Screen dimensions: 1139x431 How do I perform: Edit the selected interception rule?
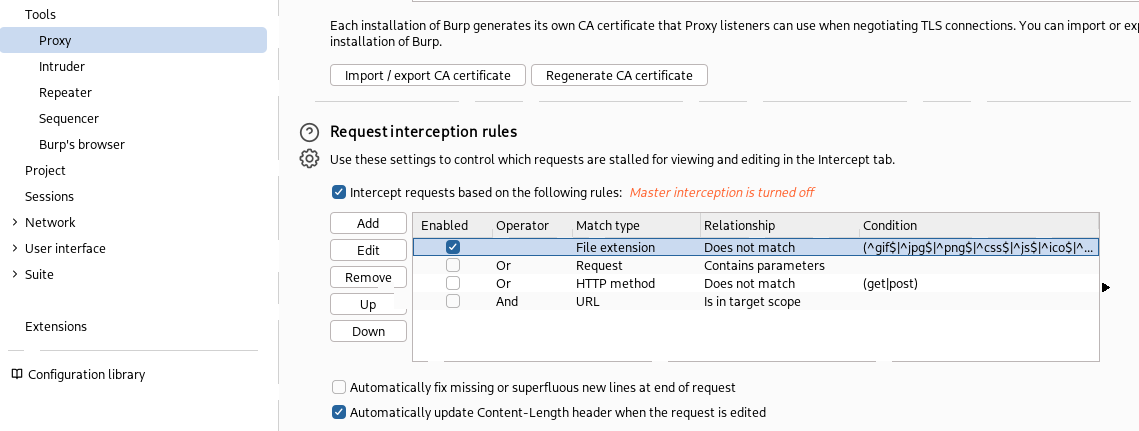(368, 251)
